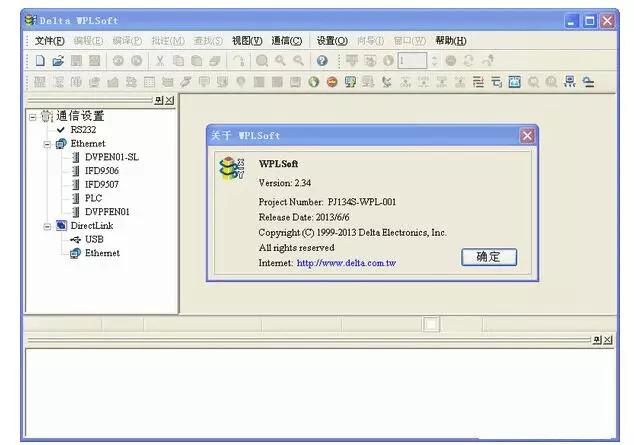This screenshot has height=445, width=634.
Task: Open the greyed 编程(E) menu
Action: coord(89,41)
